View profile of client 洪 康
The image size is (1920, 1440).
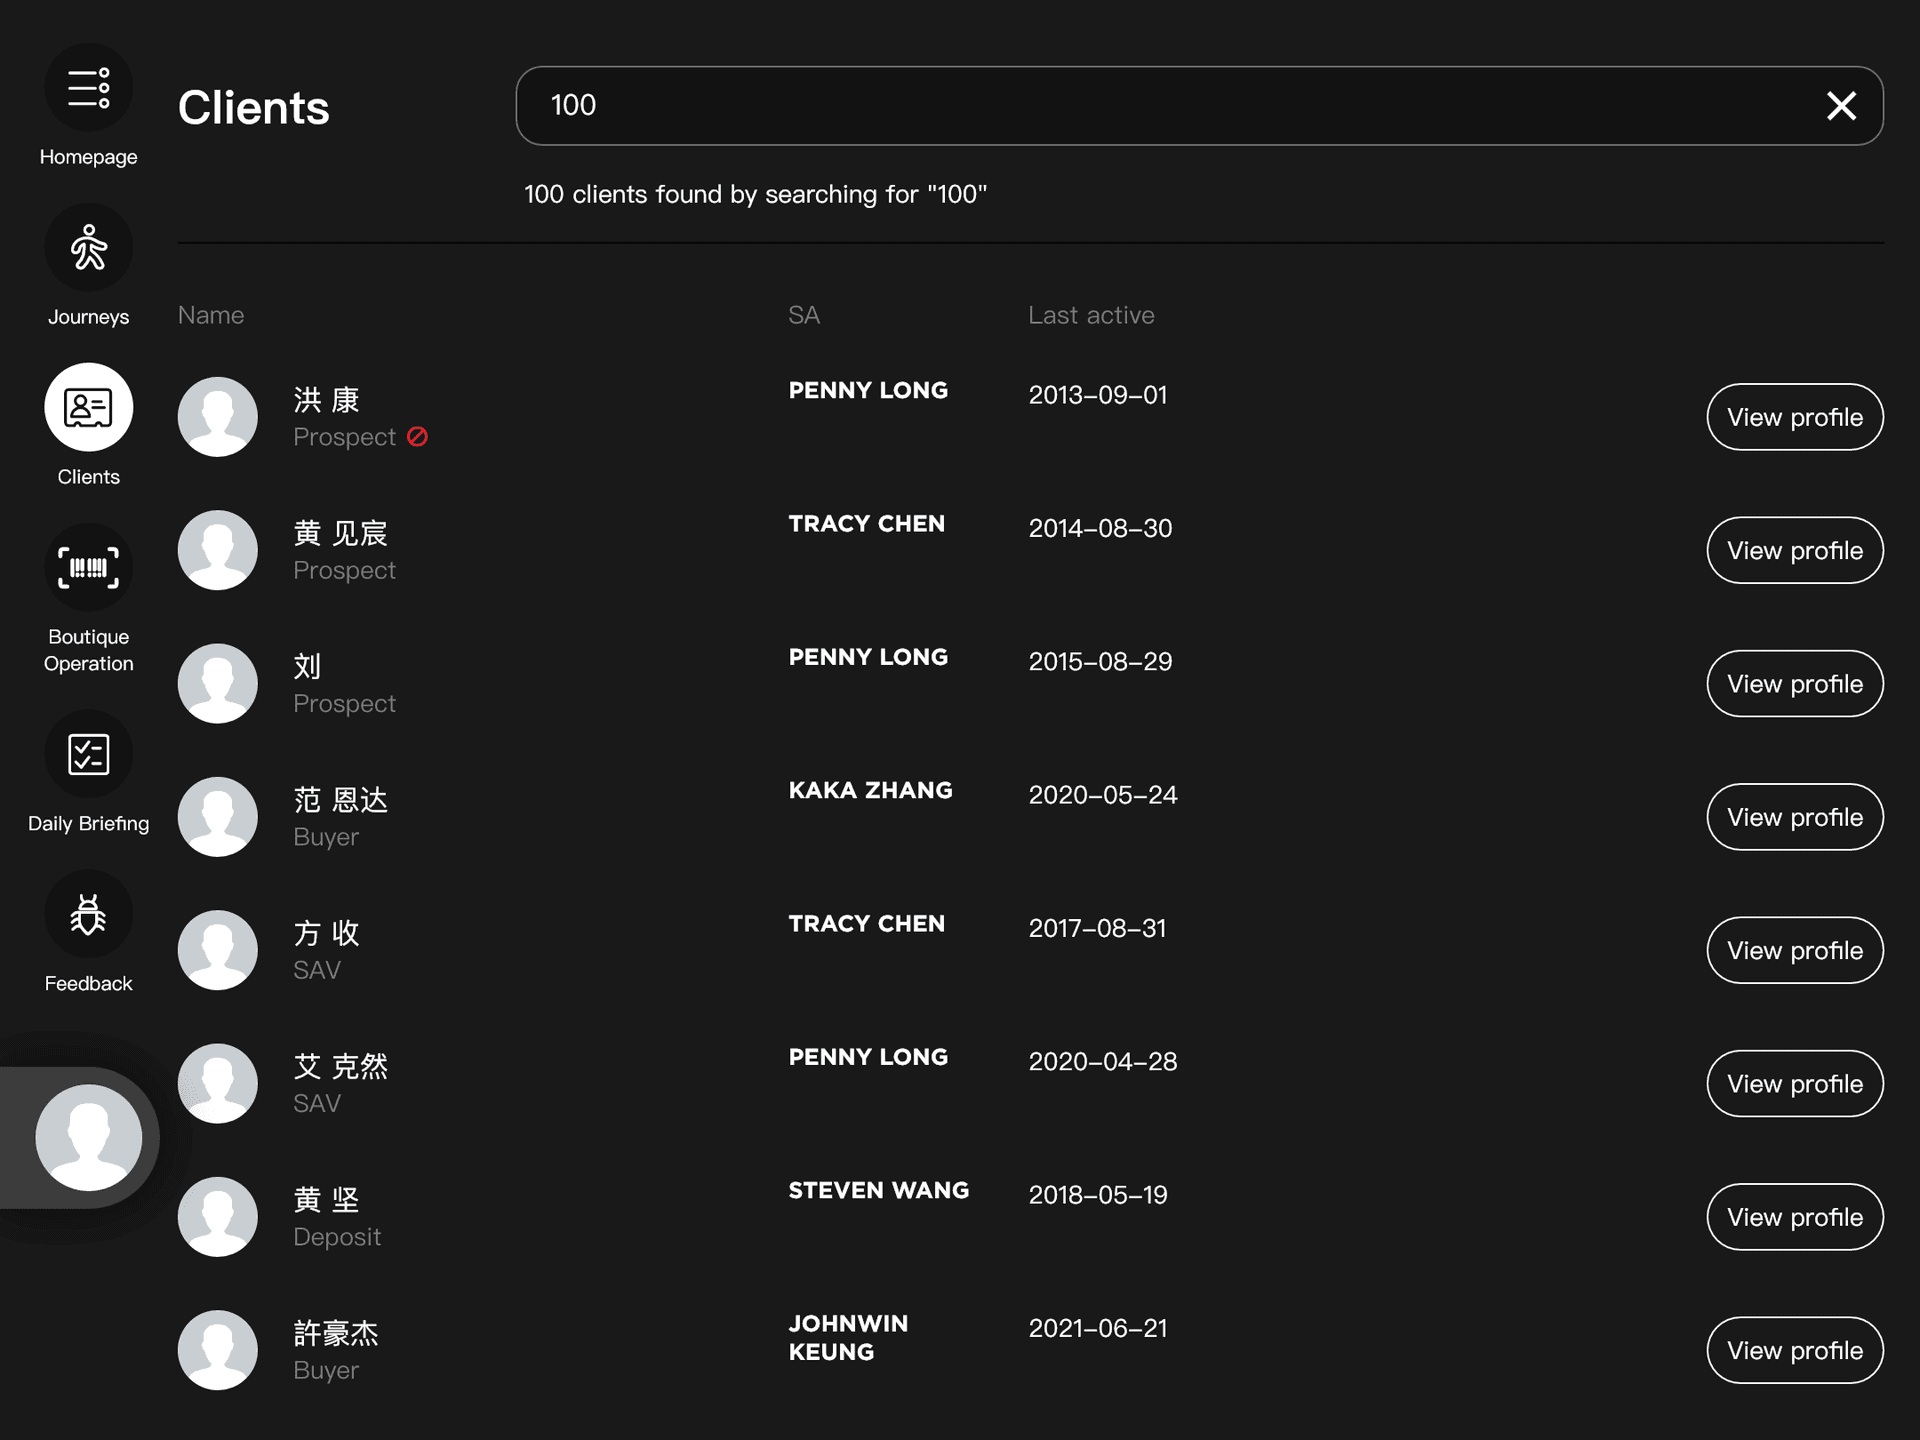1794,417
